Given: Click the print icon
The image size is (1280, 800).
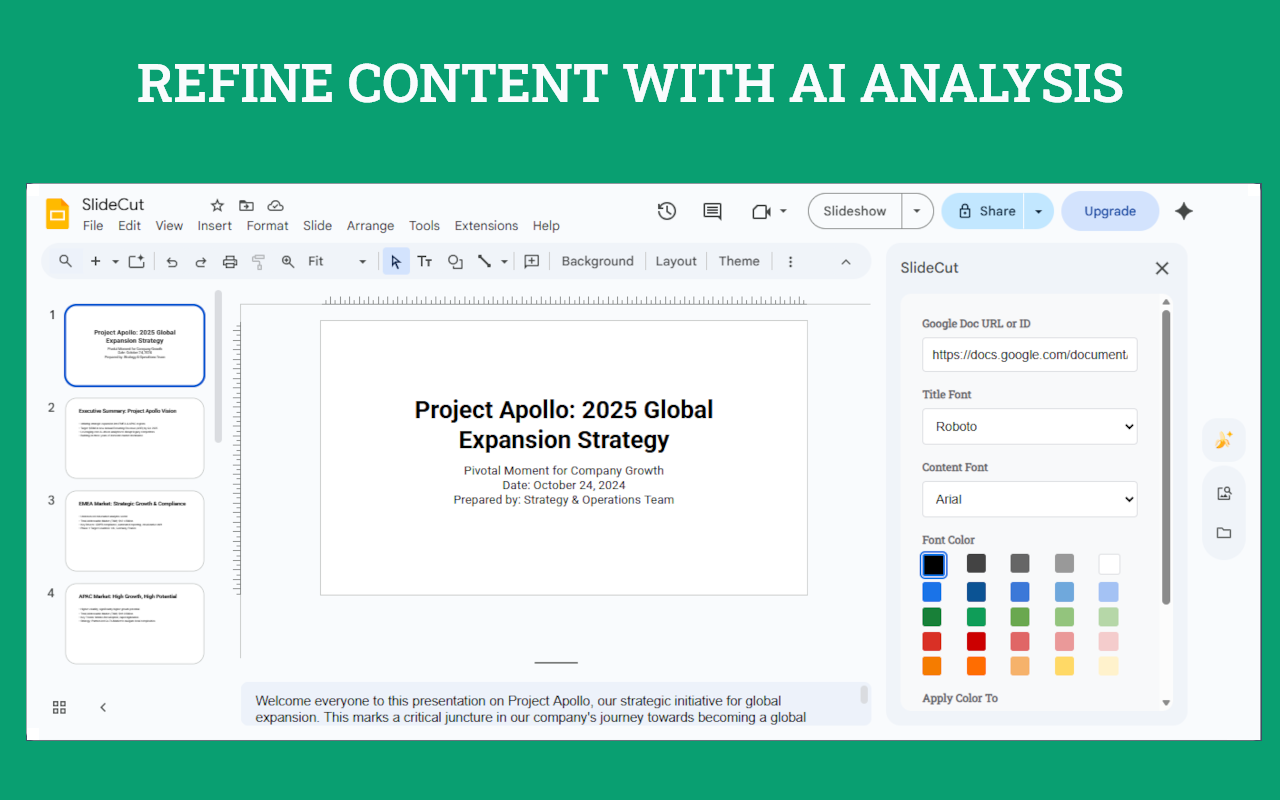Looking at the screenshot, I should tap(229, 261).
